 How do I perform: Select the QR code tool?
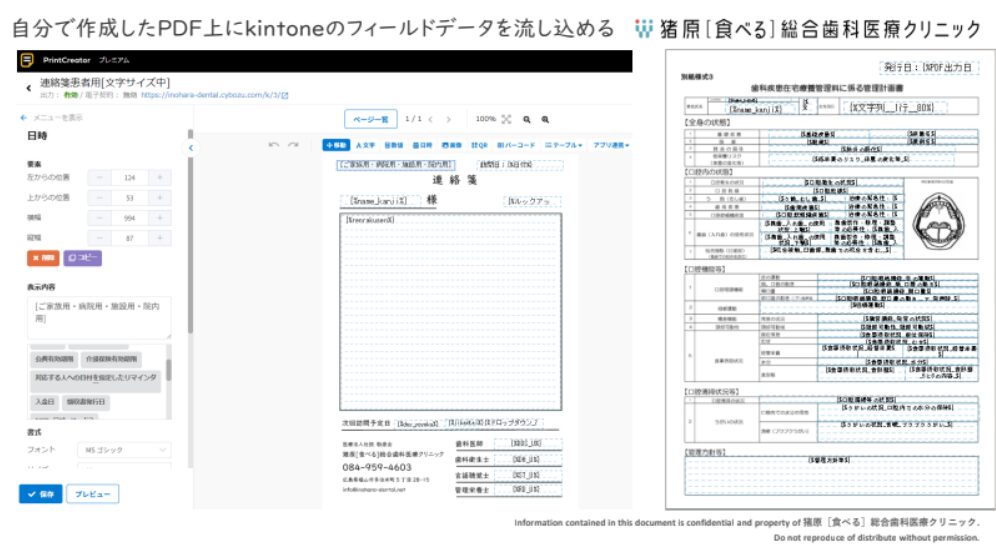pos(480,145)
